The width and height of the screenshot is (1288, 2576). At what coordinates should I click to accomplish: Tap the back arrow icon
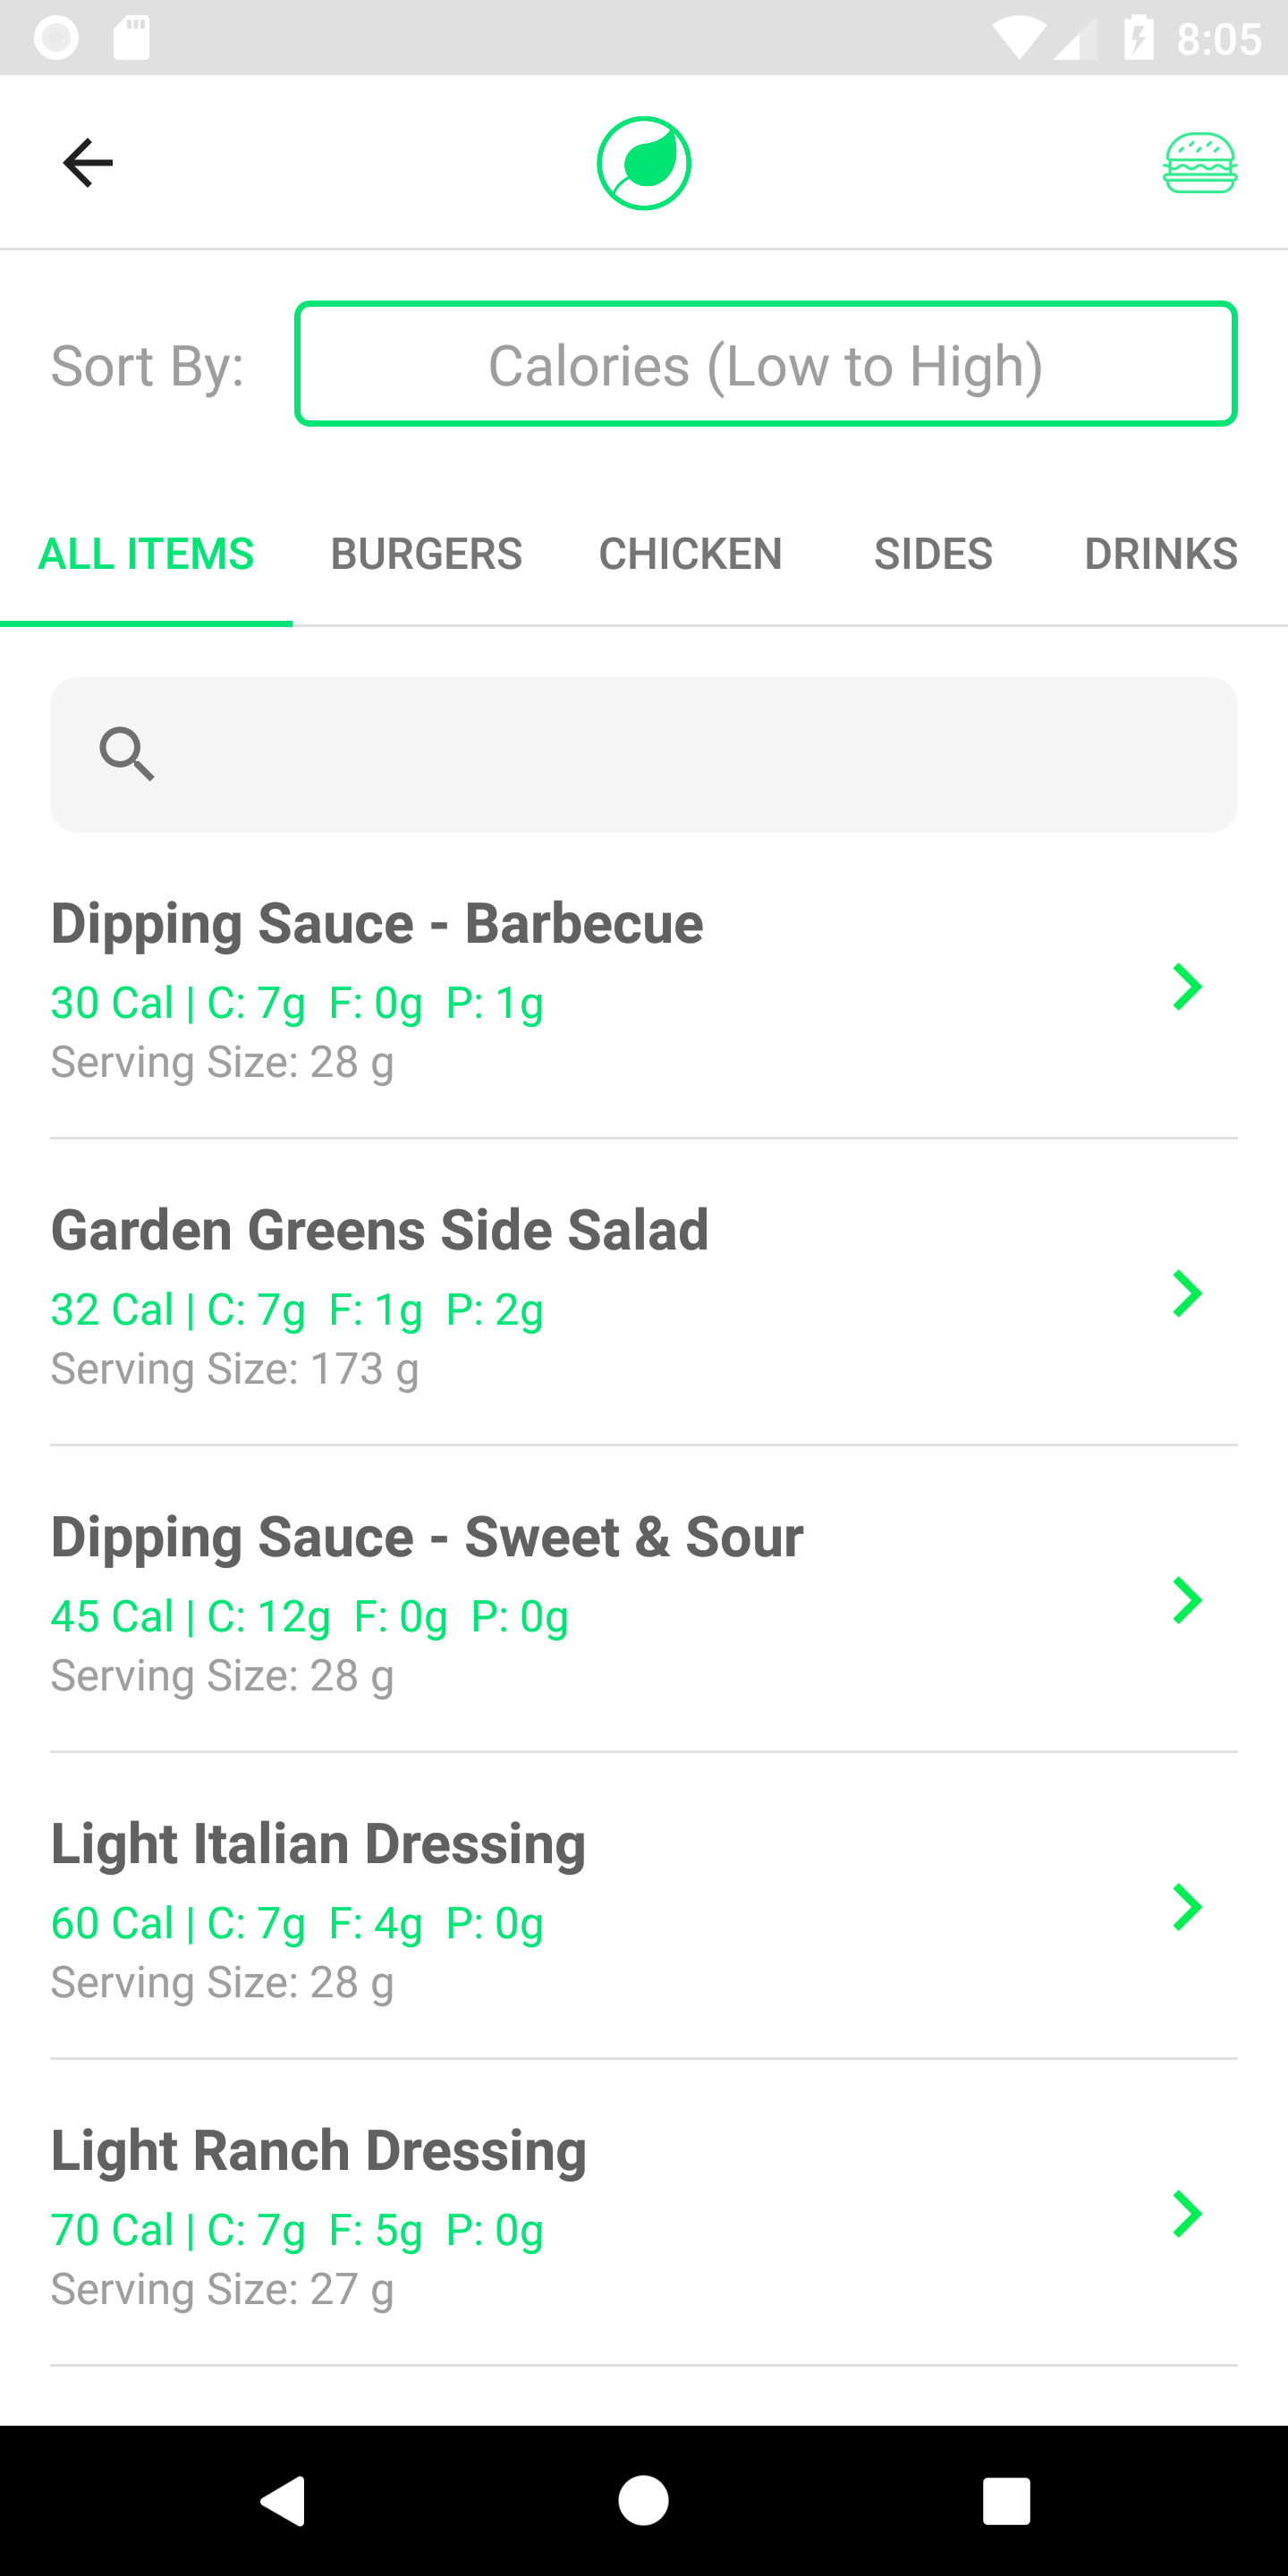pyautogui.click(x=88, y=163)
